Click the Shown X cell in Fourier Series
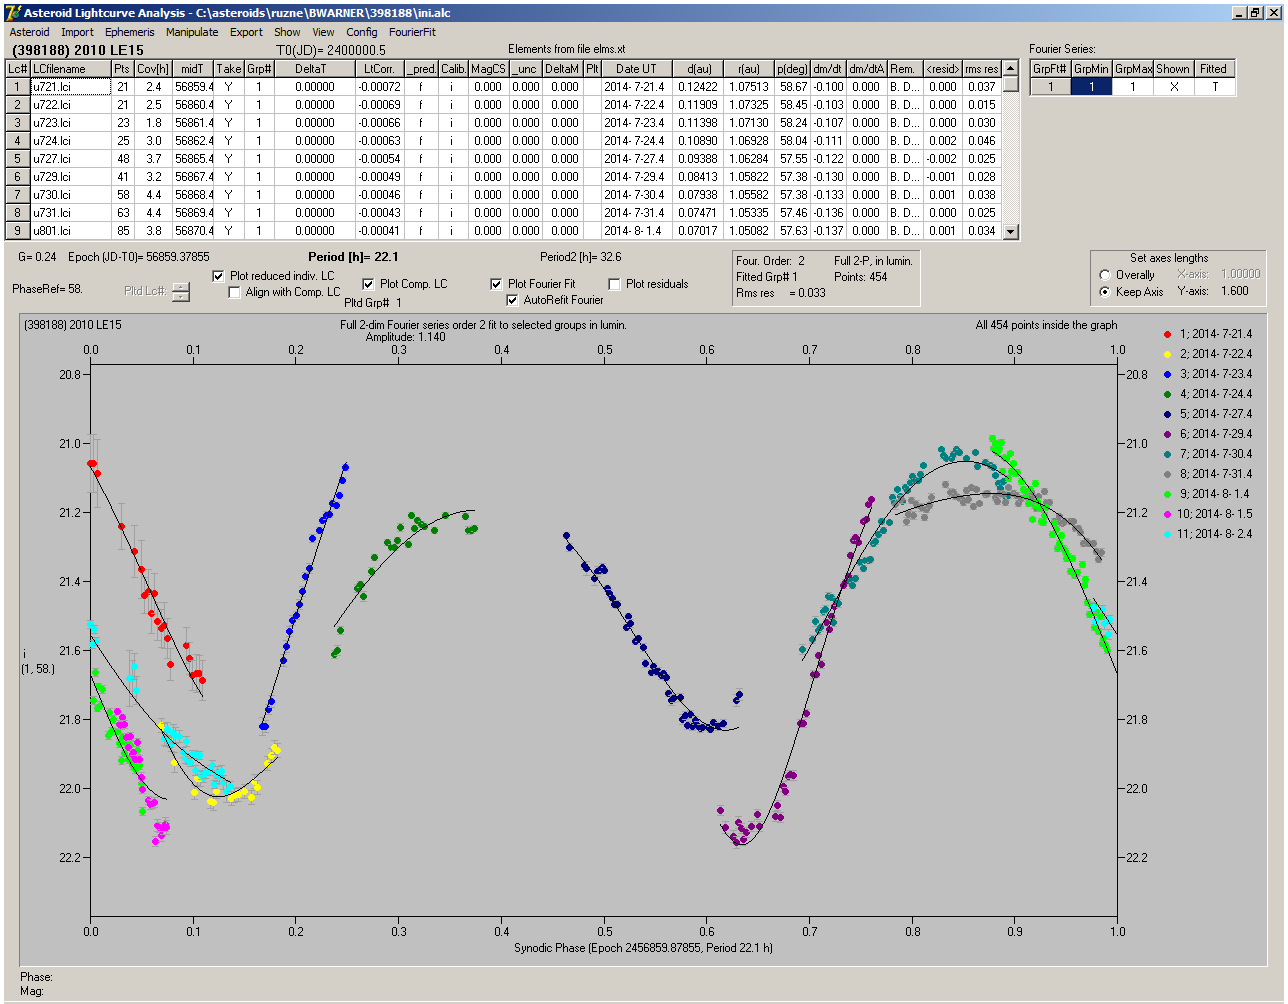Image resolution: width=1288 pixels, height=1004 pixels. click(1172, 87)
